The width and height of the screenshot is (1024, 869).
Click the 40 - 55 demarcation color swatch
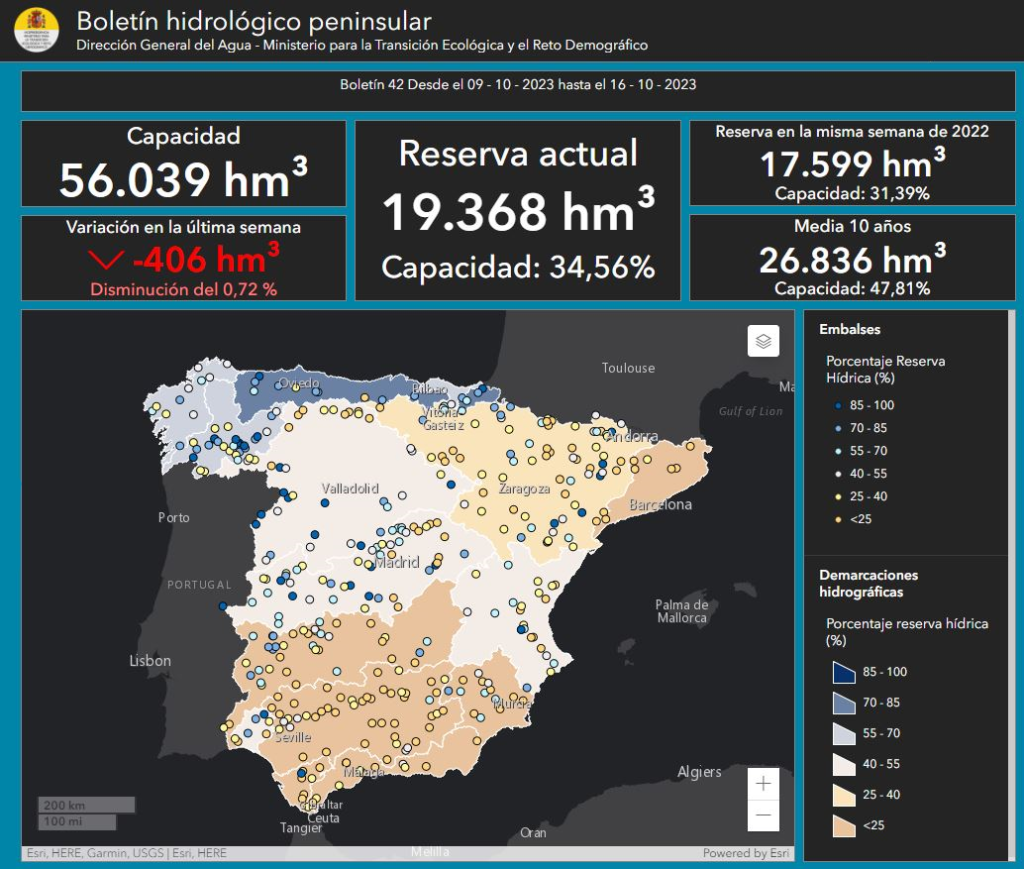[x=844, y=764]
